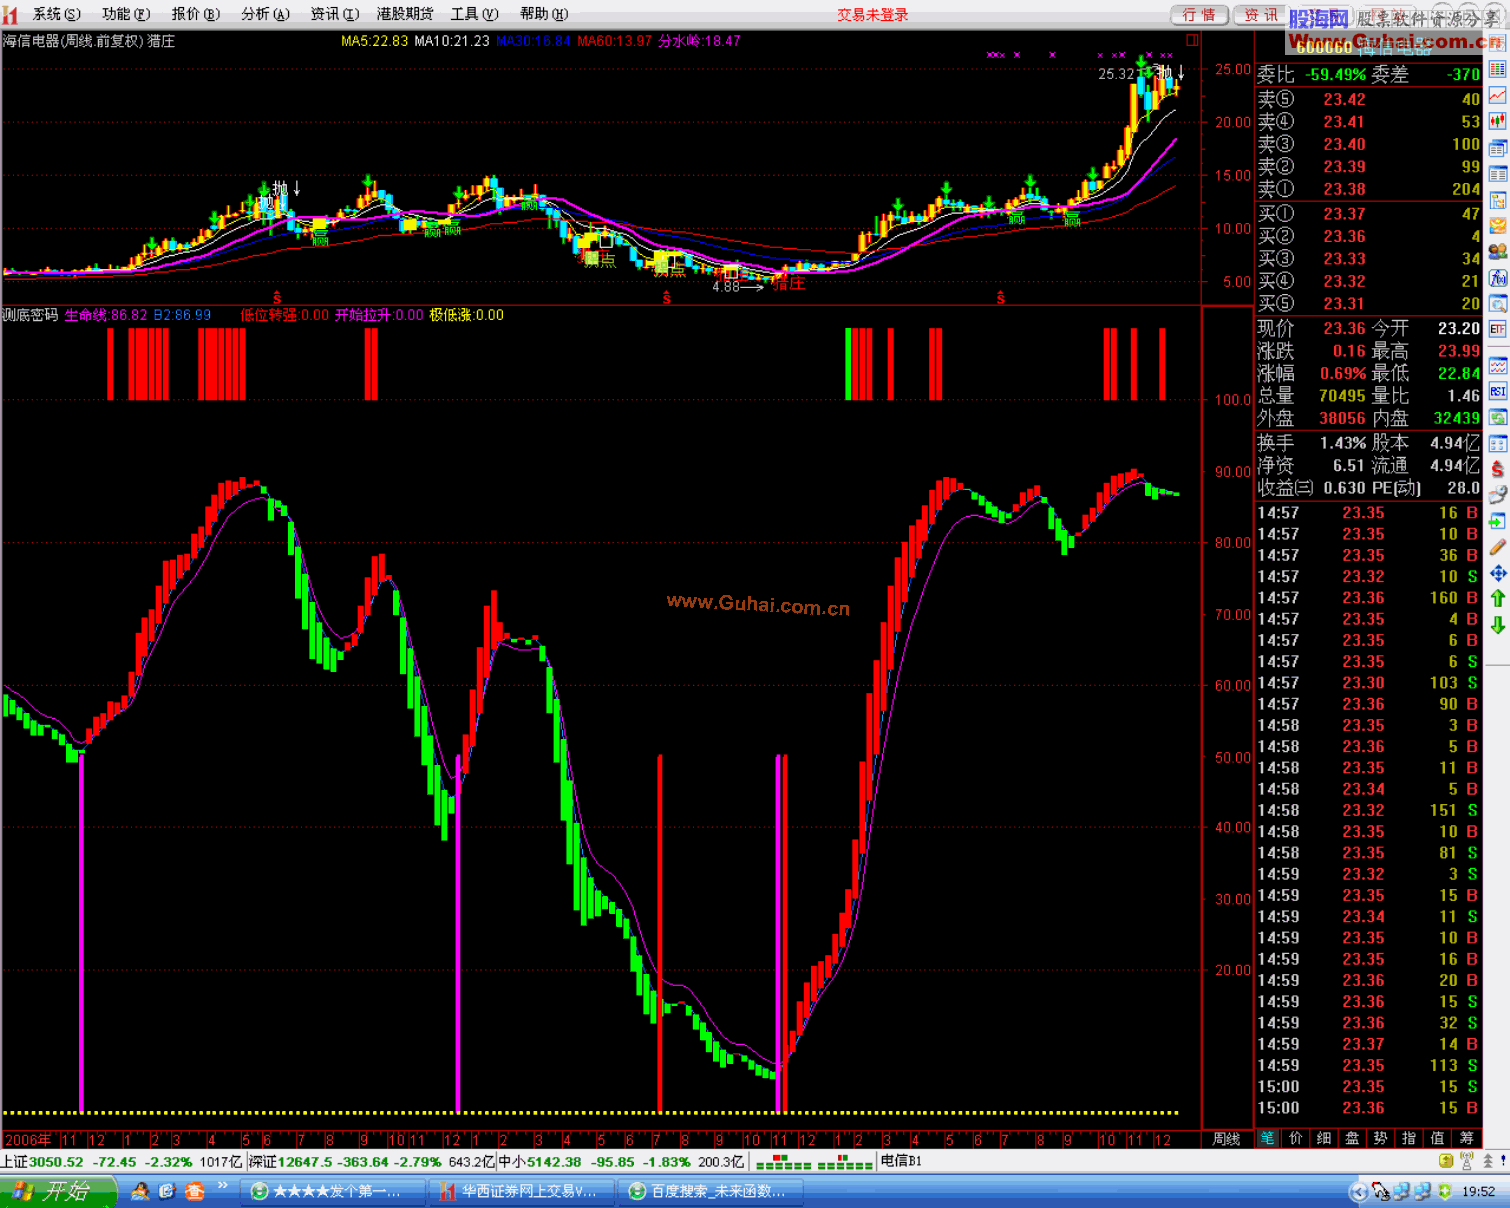Click the pencil draw icon in right sidebar
This screenshot has height=1208, width=1510.
[1497, 547]
